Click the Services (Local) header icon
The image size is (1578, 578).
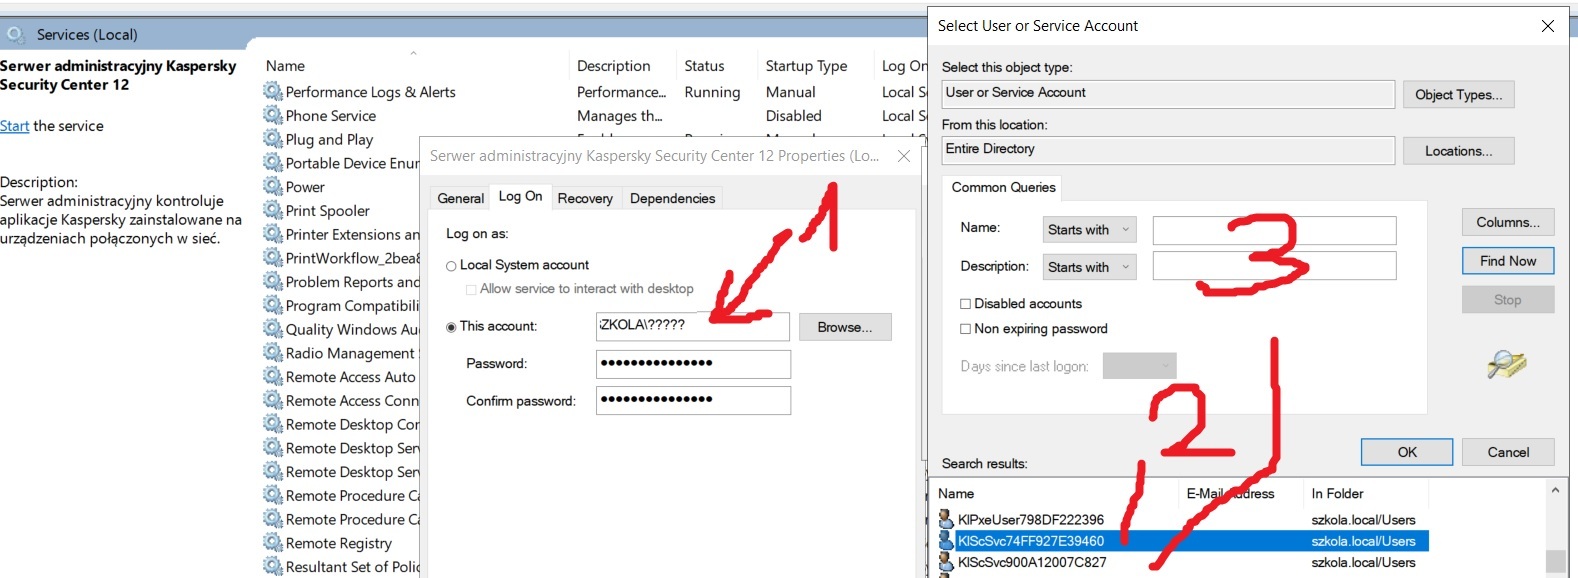pyautogui.click(x=16, y=35)
